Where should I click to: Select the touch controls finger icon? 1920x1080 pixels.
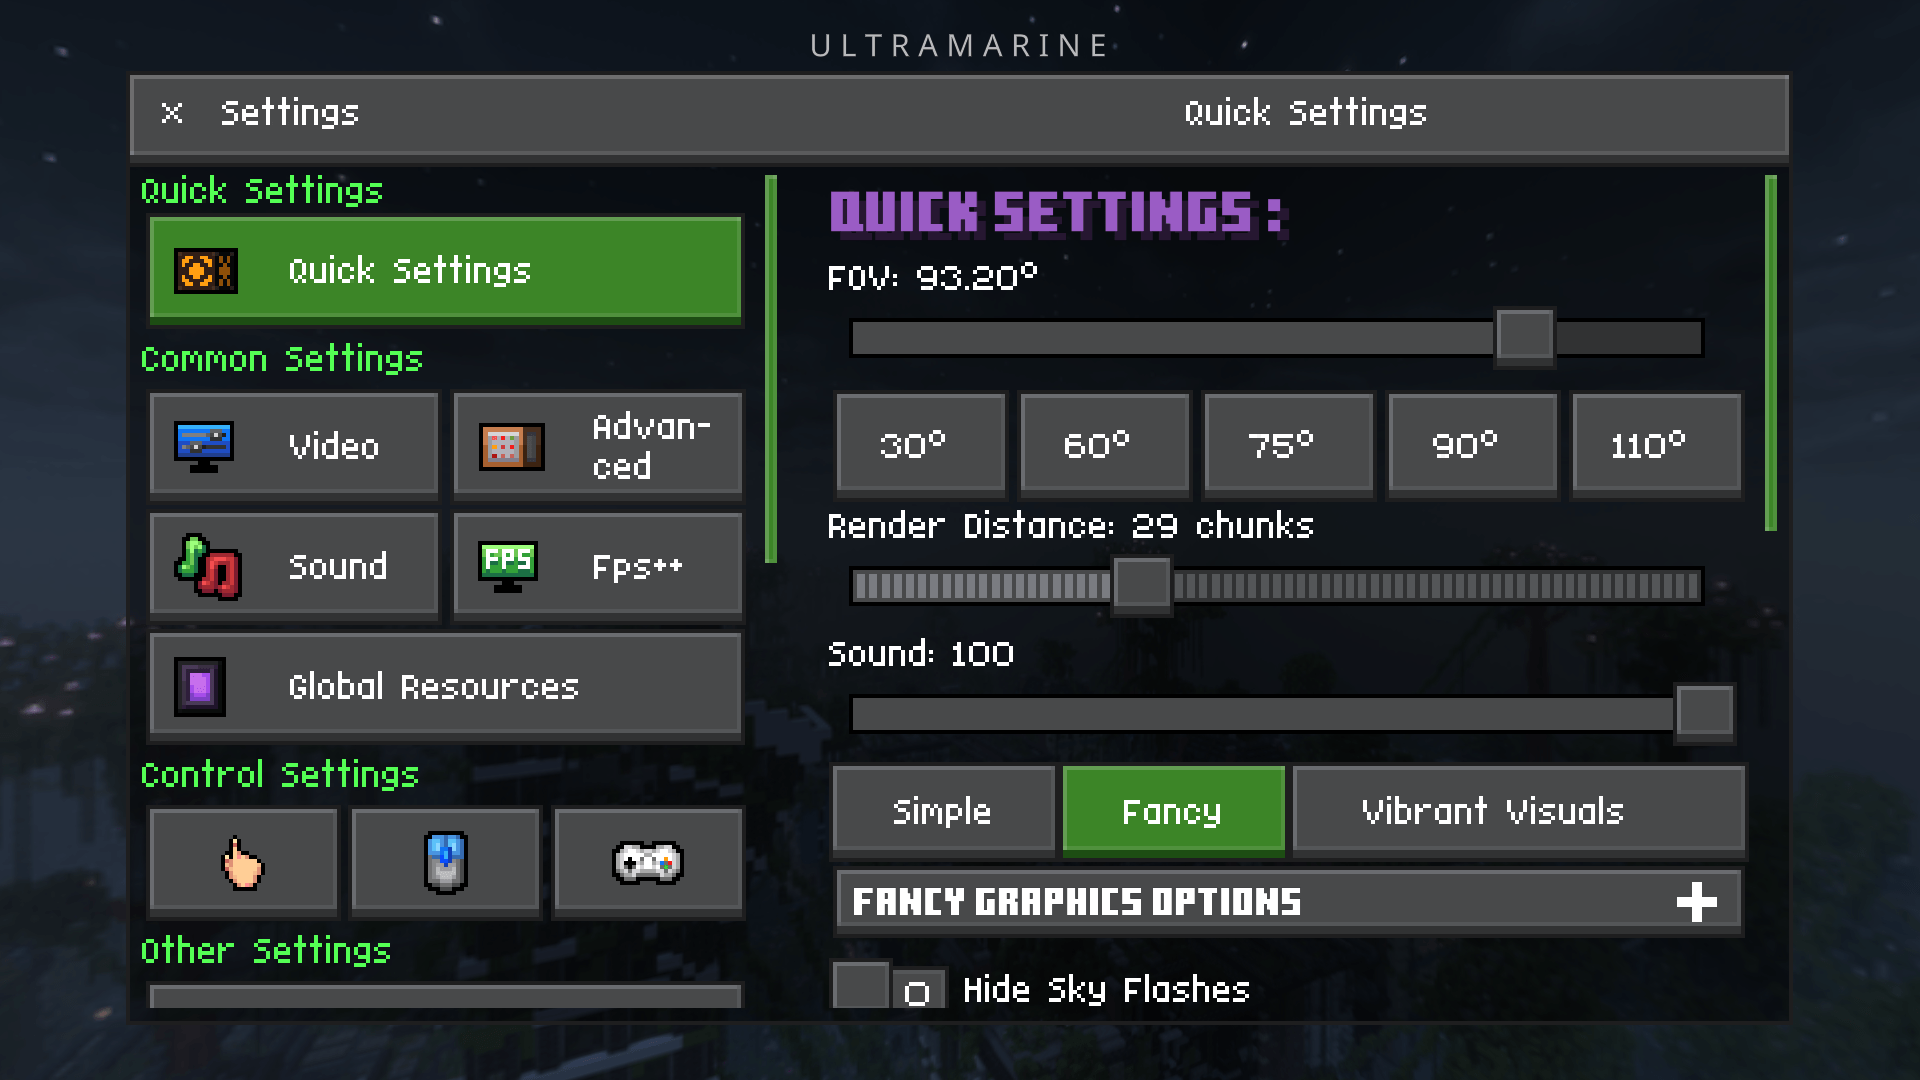243,861
